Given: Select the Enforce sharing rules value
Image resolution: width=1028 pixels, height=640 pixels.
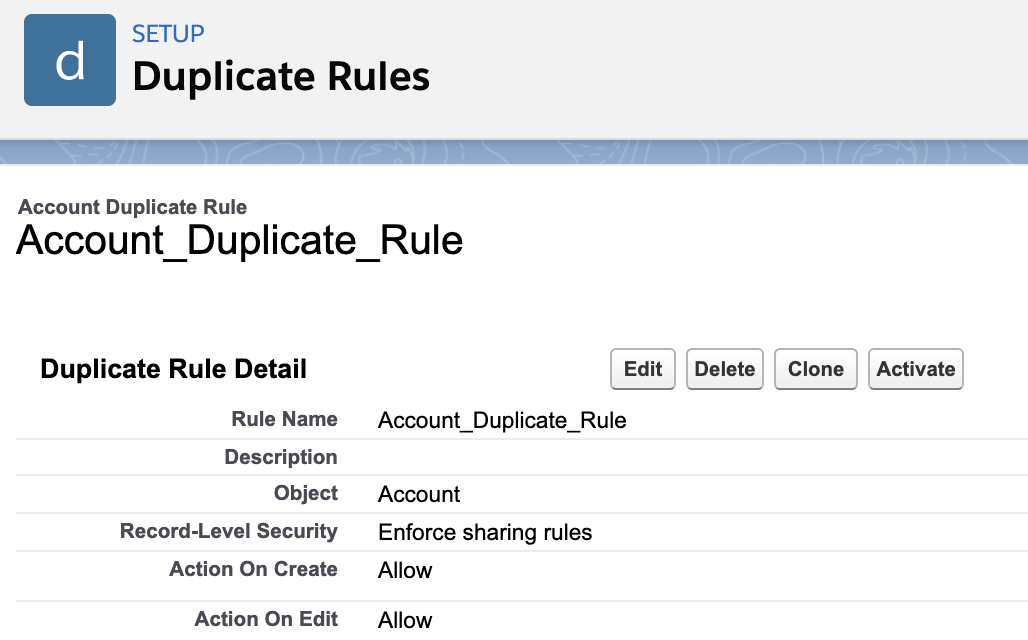Looking at the screenshot, I should point(485,533).
